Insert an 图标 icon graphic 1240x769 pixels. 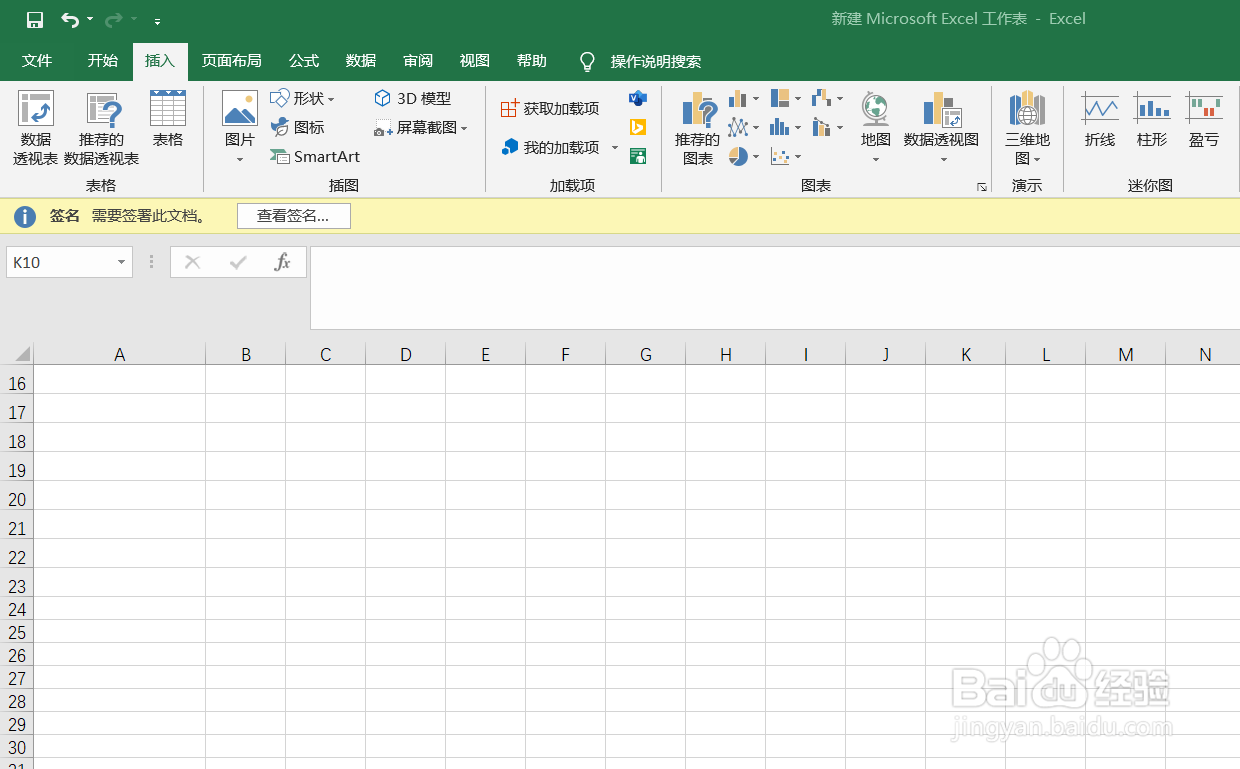(x=298, y=127)
